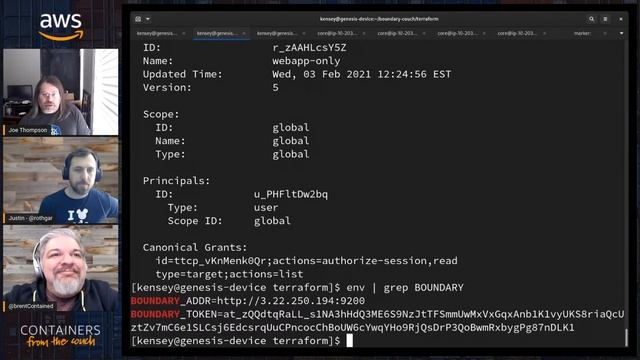Screen dimensions: 640x360
Task: Click the Containers from the Couch logo
Action: [60, 336]
